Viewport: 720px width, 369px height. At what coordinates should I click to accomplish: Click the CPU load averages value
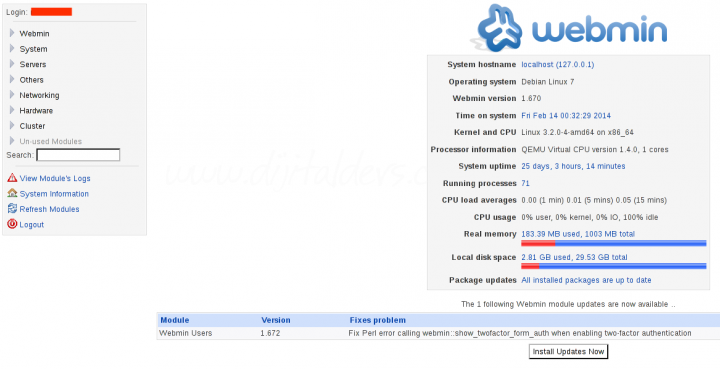[594, 200]
